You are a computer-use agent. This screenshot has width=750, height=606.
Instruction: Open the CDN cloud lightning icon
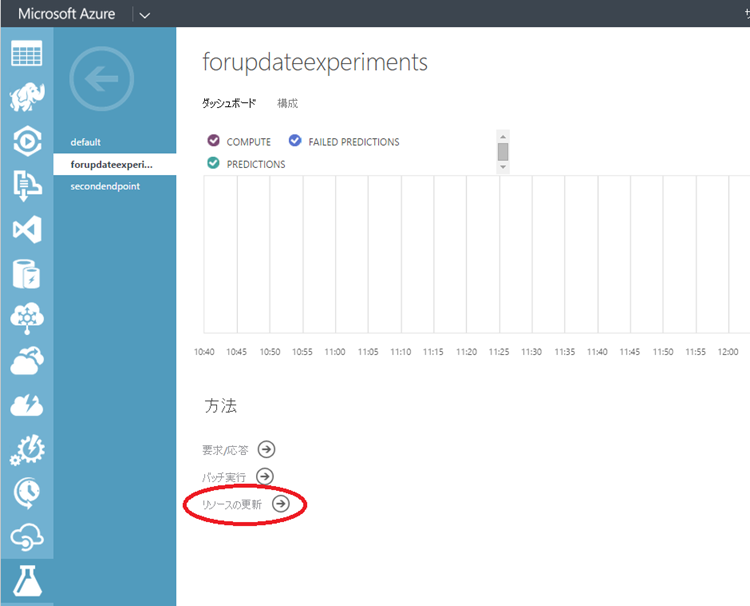(x=27, y=406)
